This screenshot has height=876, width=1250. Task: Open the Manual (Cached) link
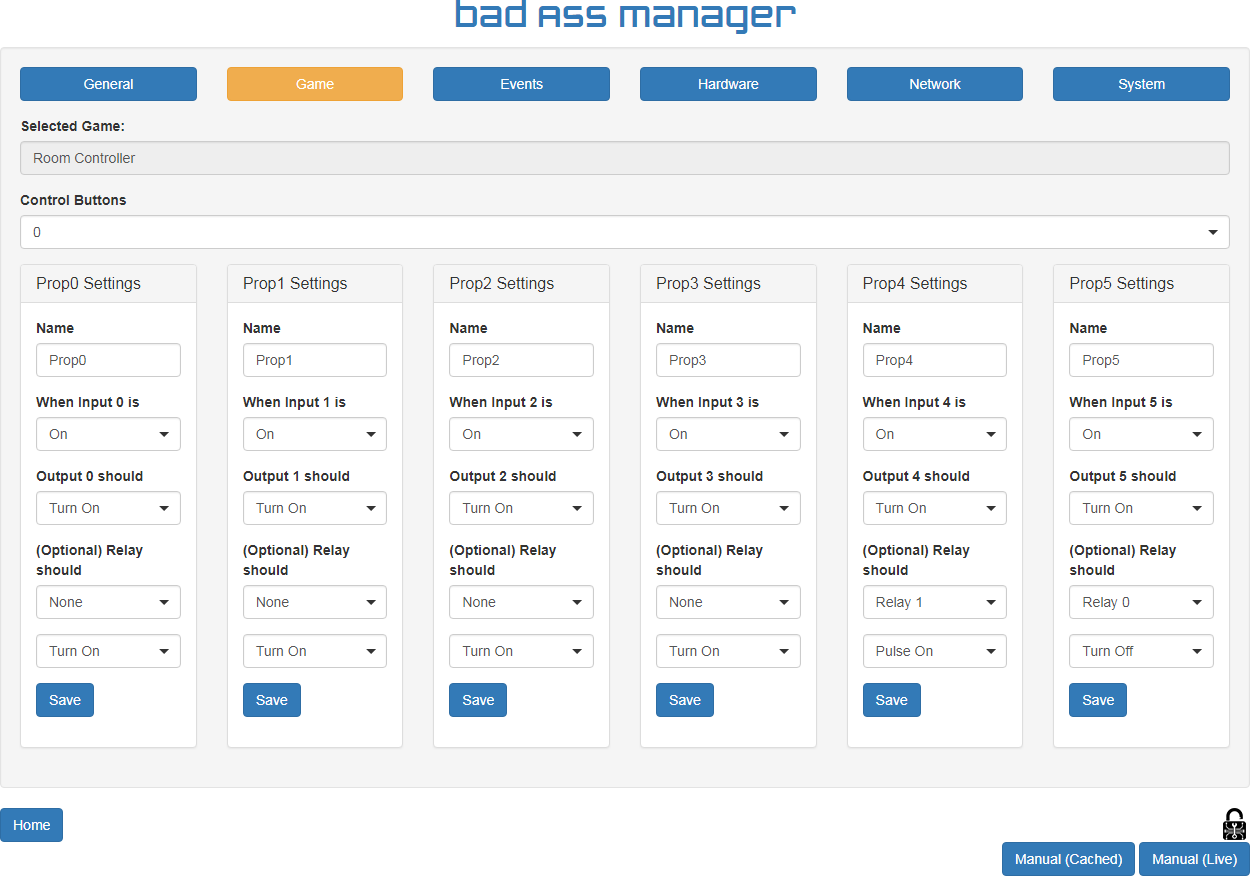1068,859
